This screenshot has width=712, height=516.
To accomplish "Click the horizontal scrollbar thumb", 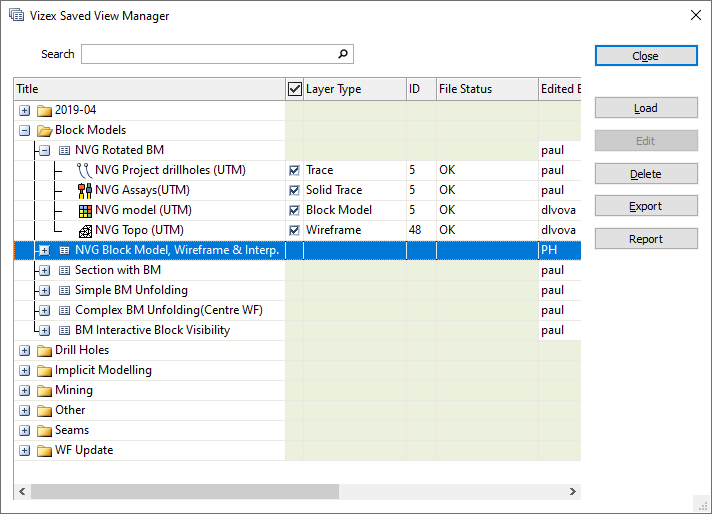I will coord(185,491).
